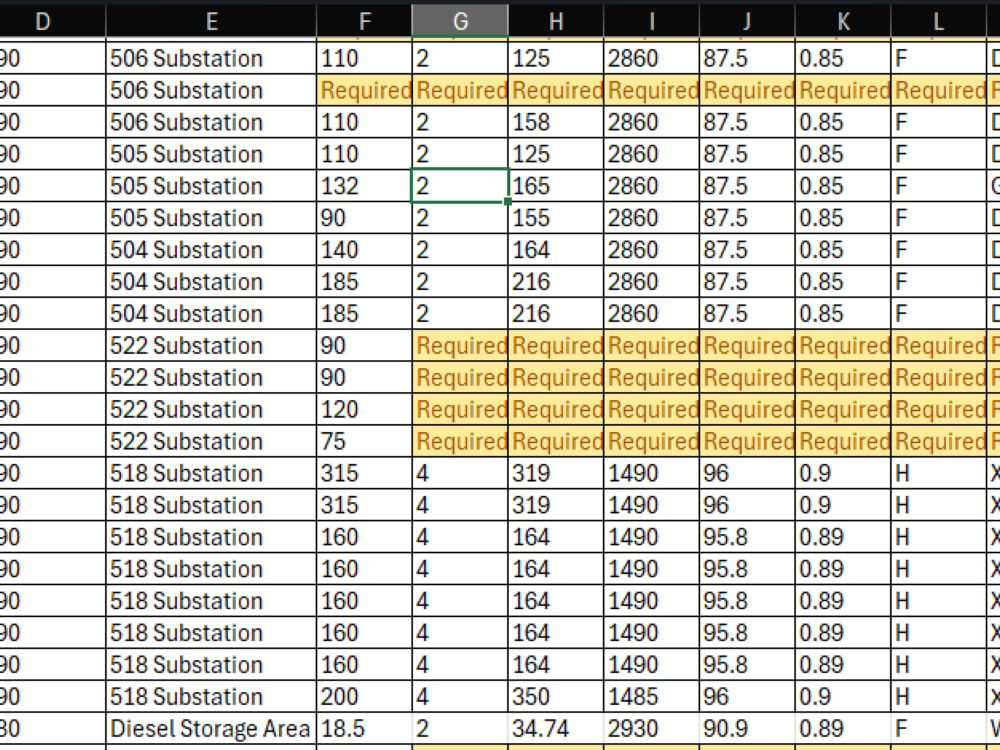Image resolution: width=1000 pixels, height=750 pixels.
Task: Click the cell containing 200
Action: pos(364,696)
